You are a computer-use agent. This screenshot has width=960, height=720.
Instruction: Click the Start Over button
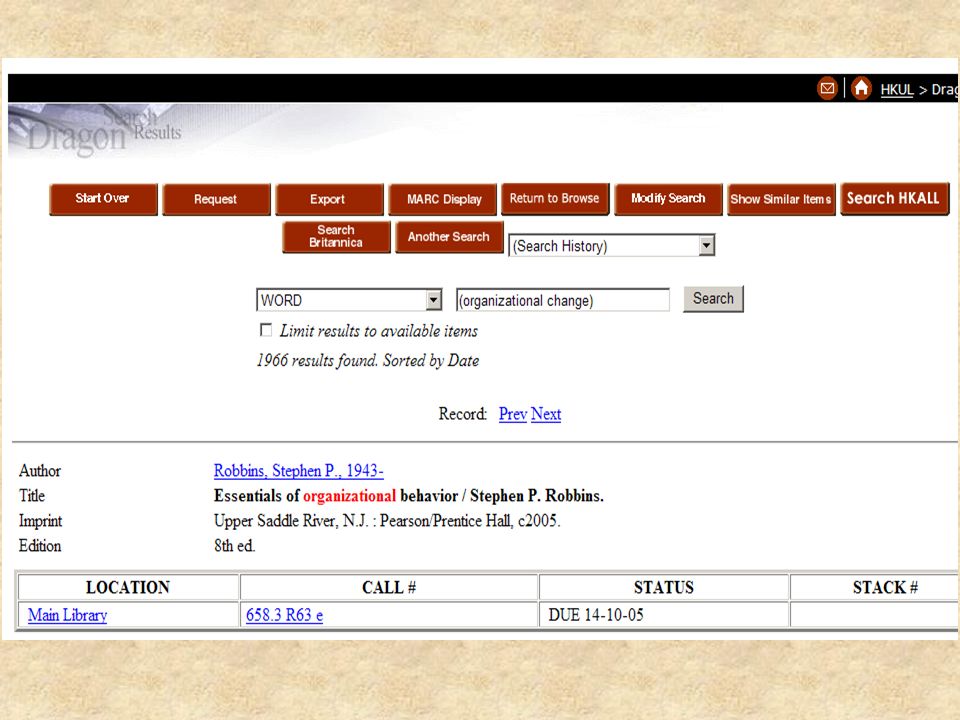(x=103, y=199)
